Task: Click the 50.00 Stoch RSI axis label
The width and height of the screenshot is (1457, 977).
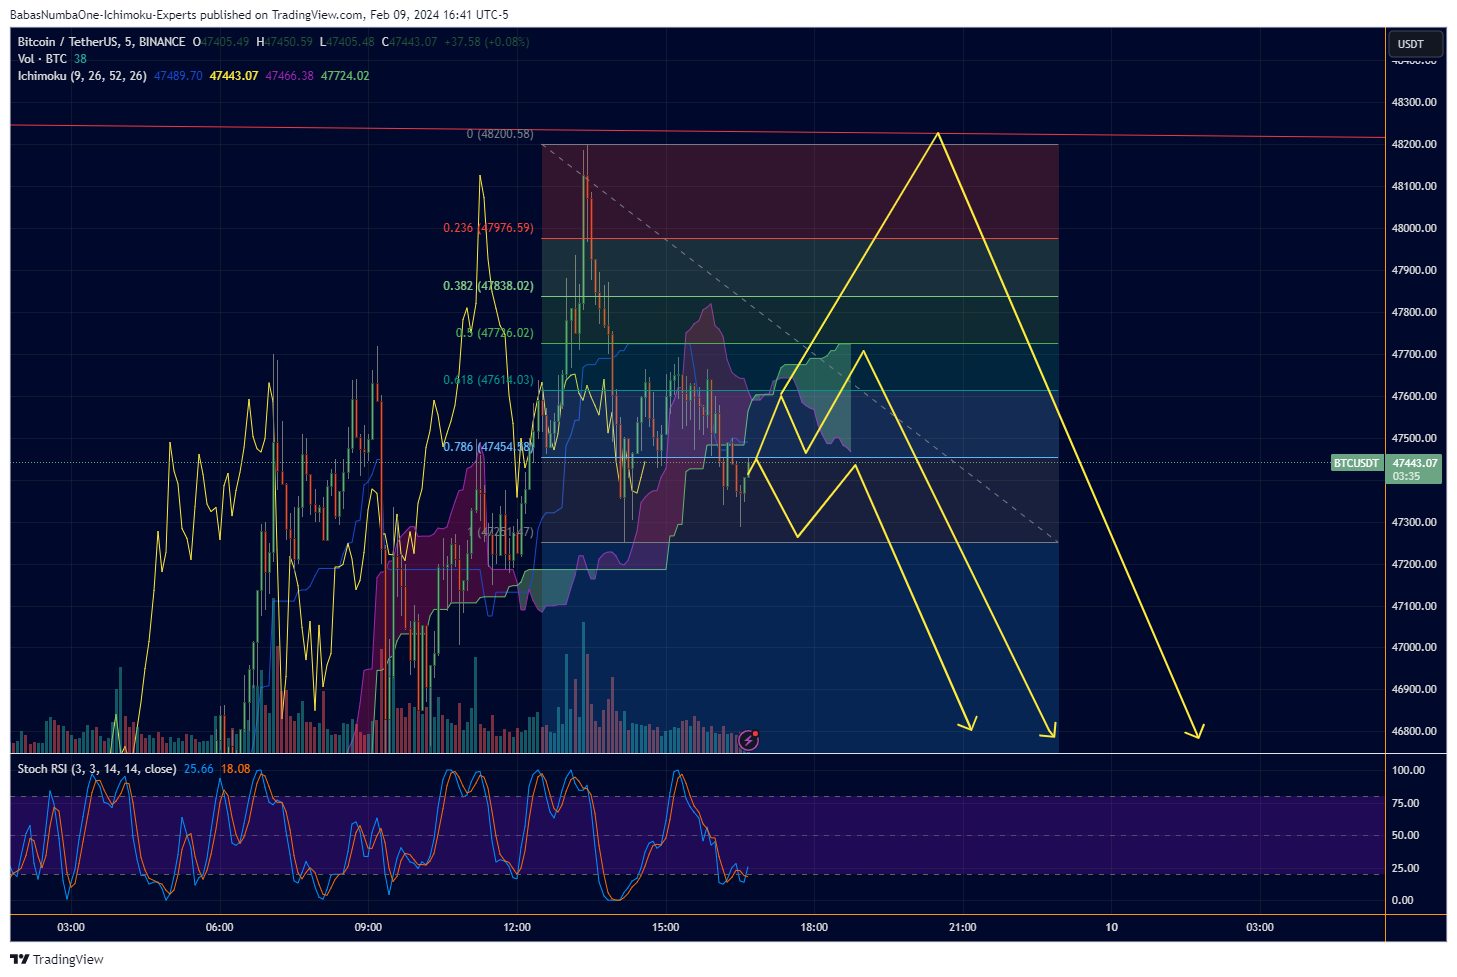Action: point(1406,835)
